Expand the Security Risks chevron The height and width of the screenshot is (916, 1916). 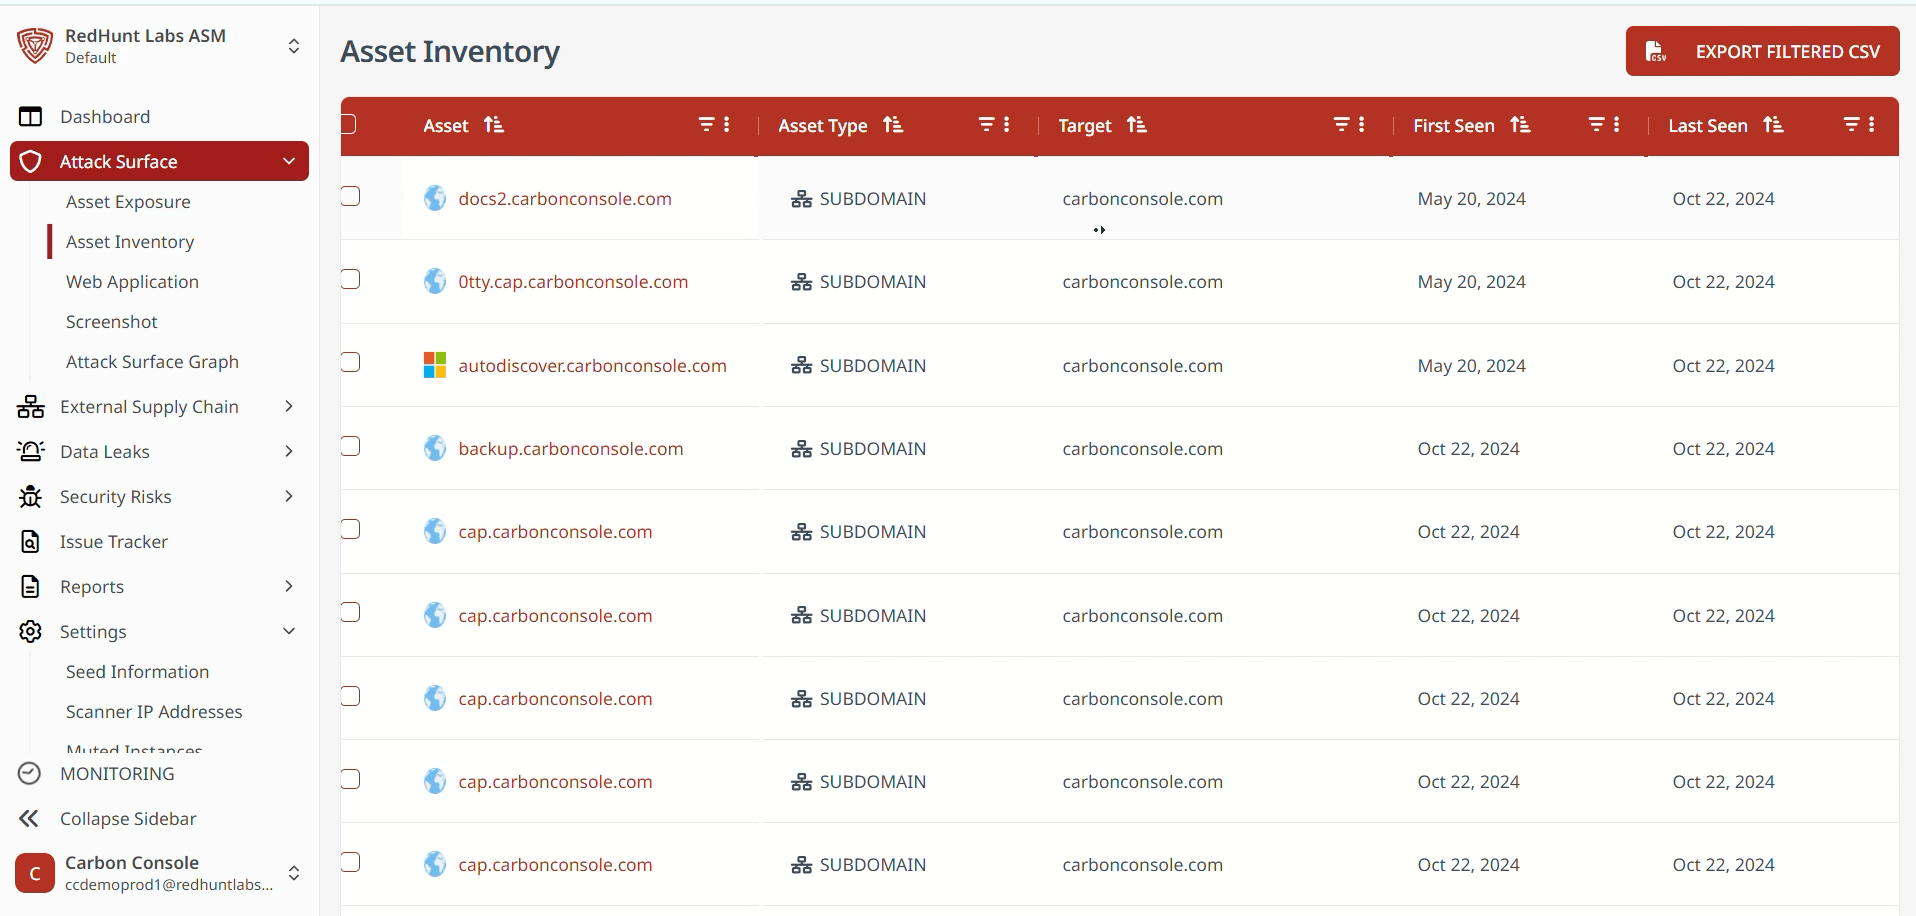pos(289,496)
